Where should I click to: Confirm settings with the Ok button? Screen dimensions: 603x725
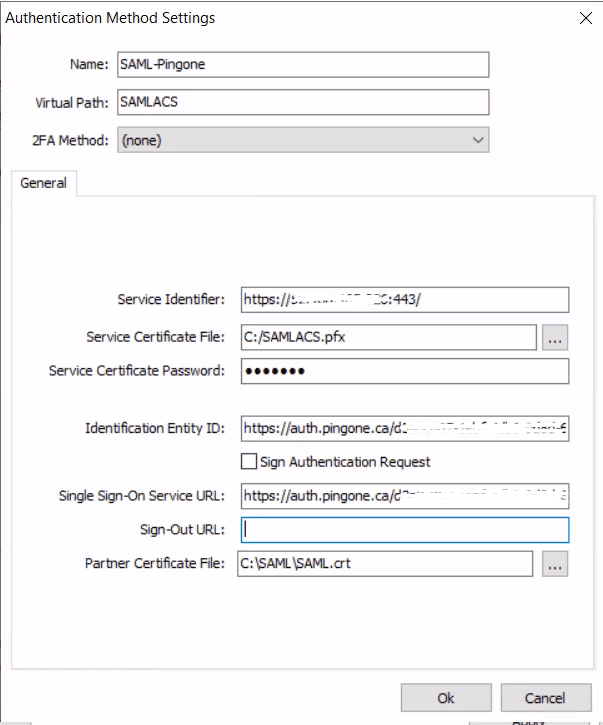click(x=446, y=698)
